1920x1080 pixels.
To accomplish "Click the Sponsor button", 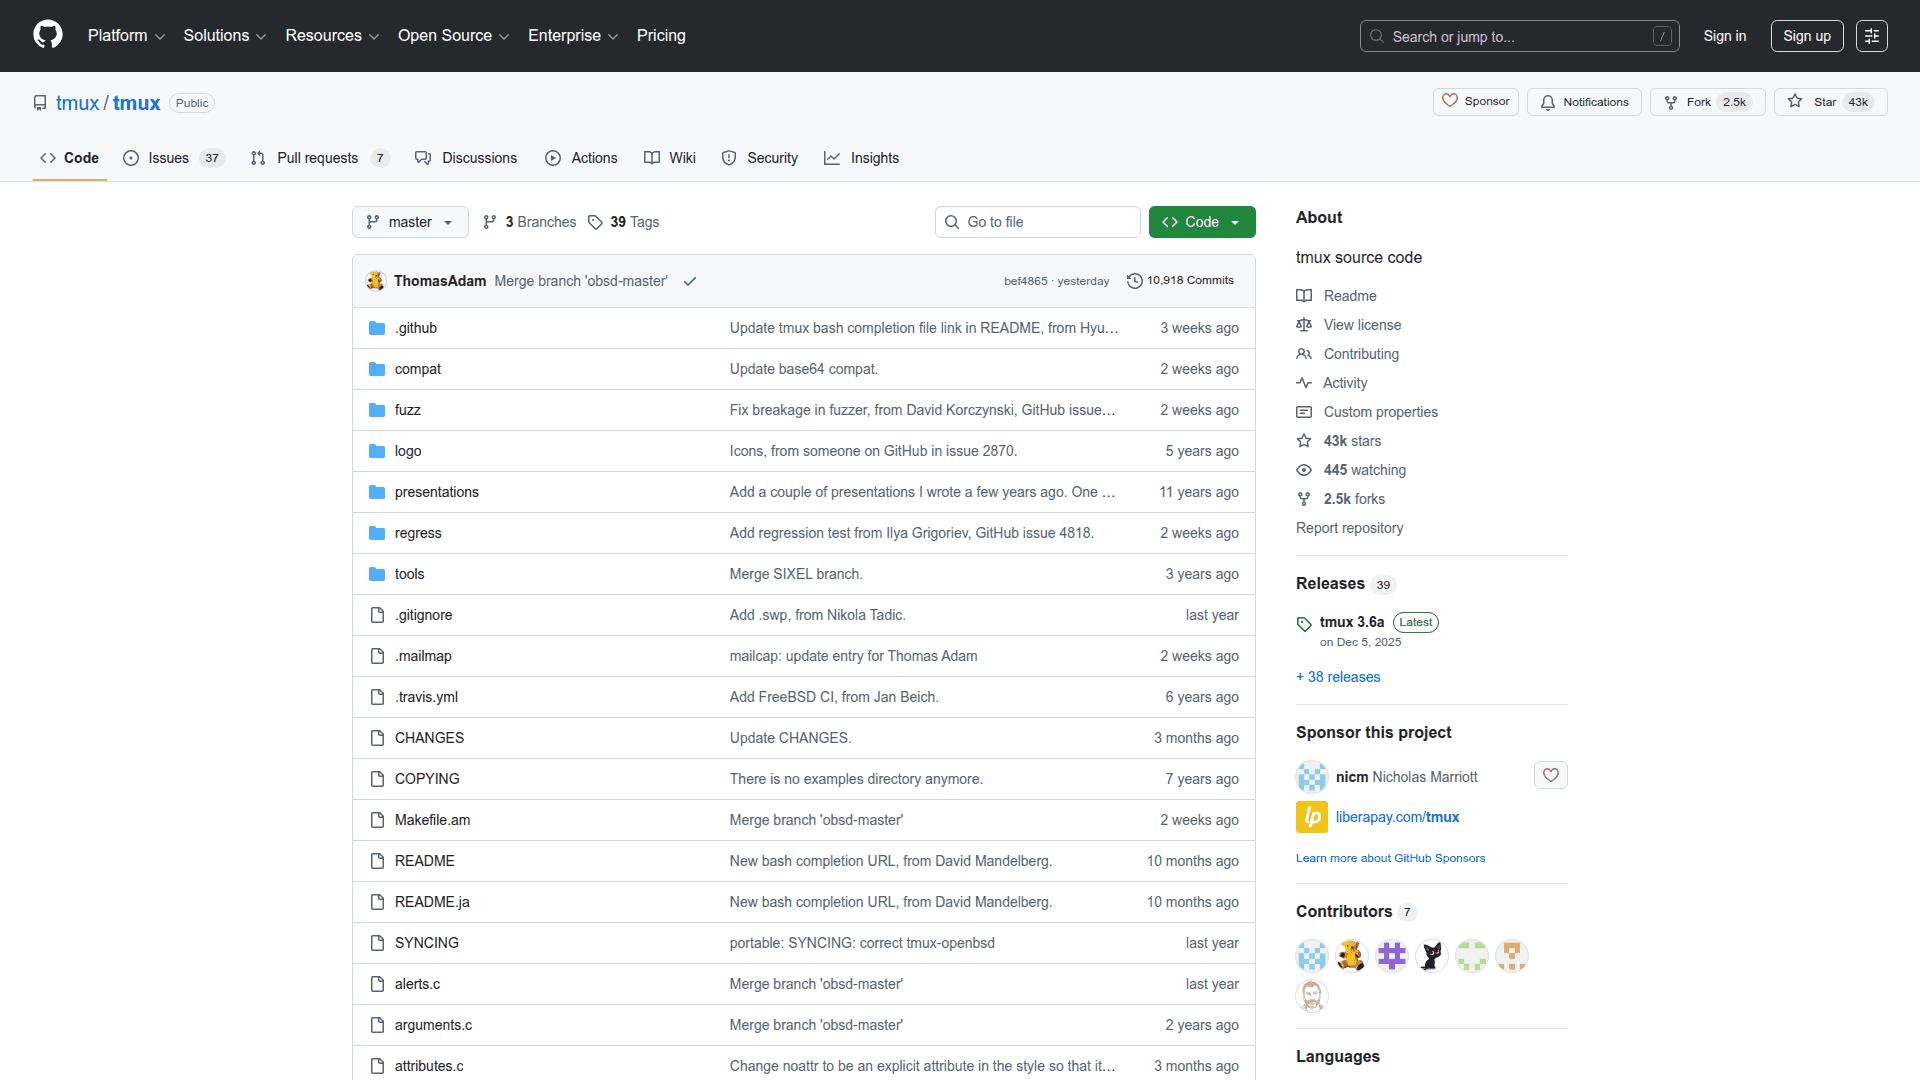I will coord(1476,102).
